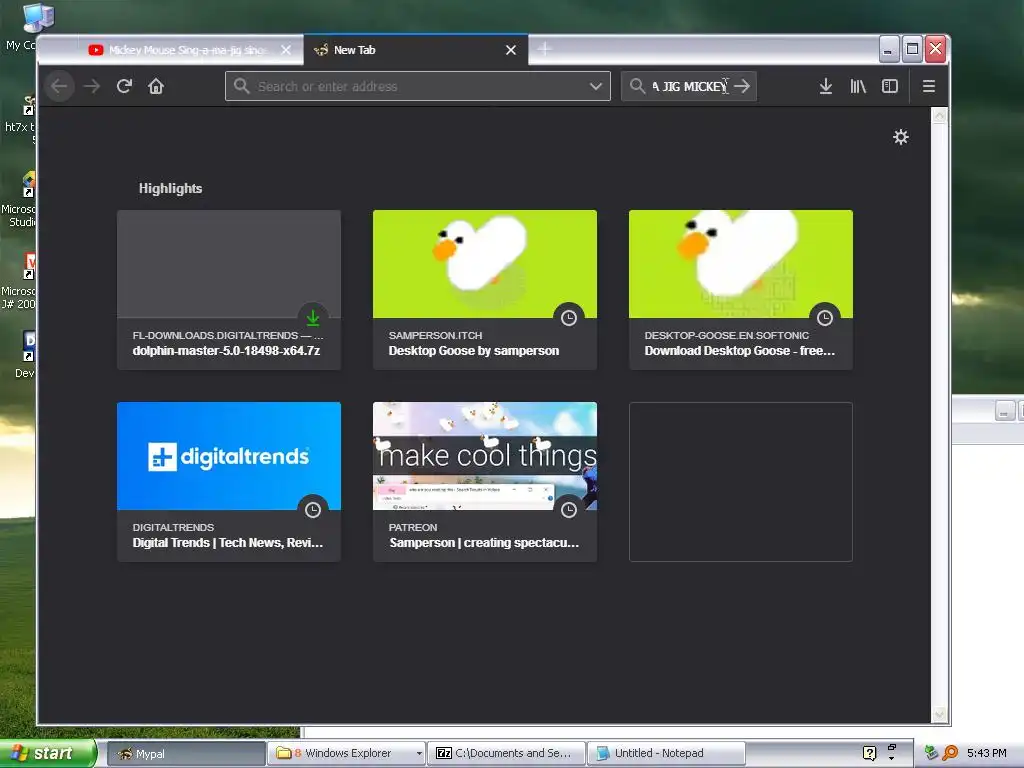Switch to C:\Documents and Se... 7-Zip window

506,754
